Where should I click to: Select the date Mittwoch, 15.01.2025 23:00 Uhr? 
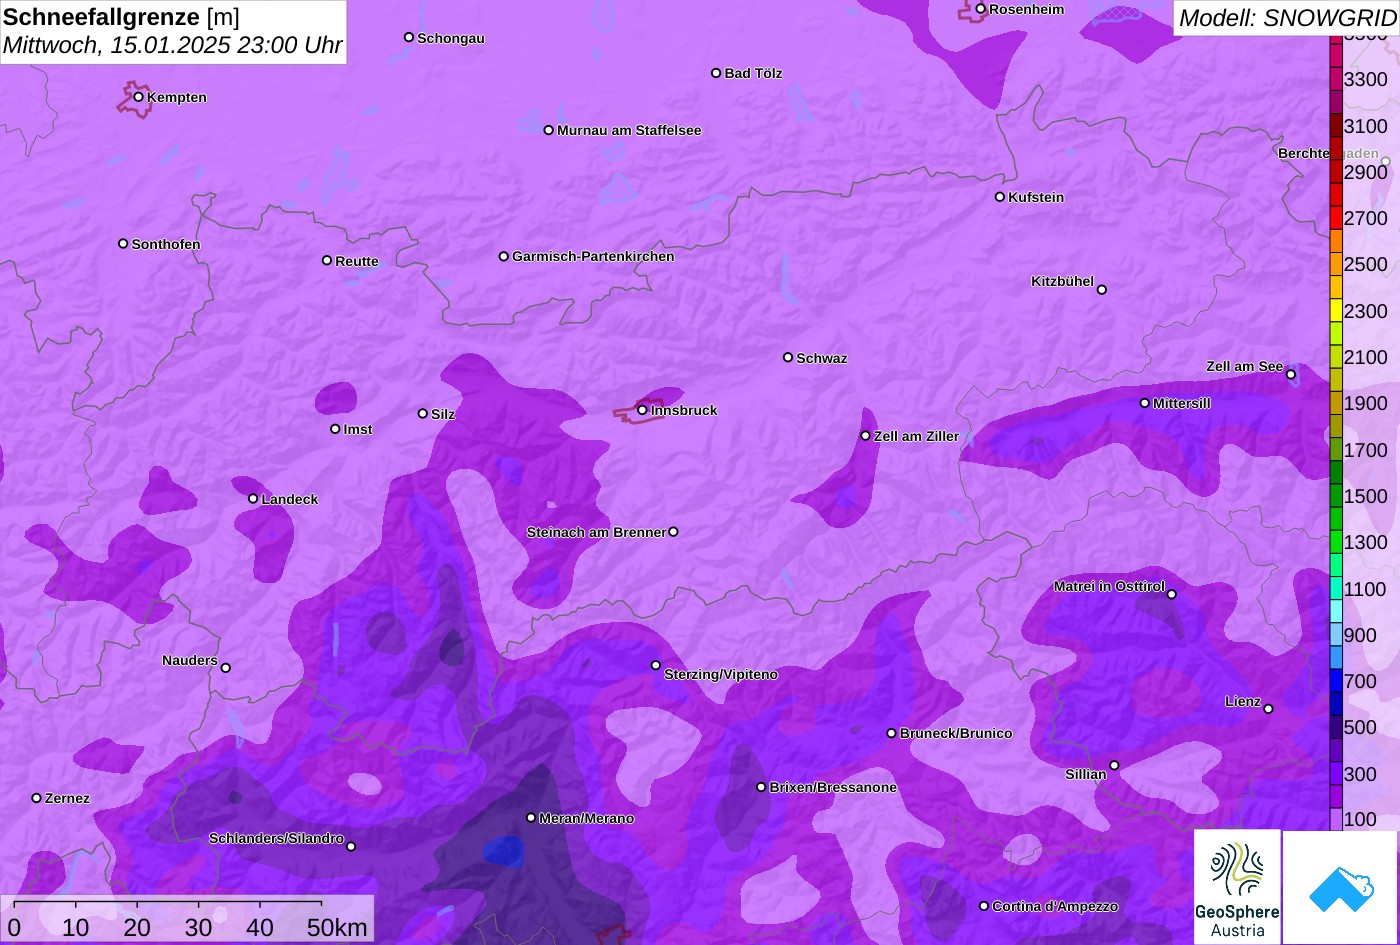pos(173,45)
